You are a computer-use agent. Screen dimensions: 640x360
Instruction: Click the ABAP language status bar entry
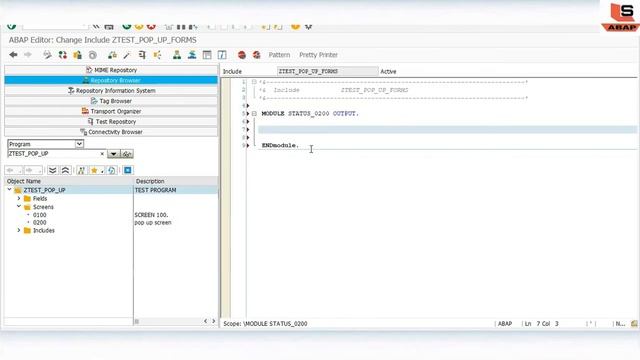coord(505,324)
